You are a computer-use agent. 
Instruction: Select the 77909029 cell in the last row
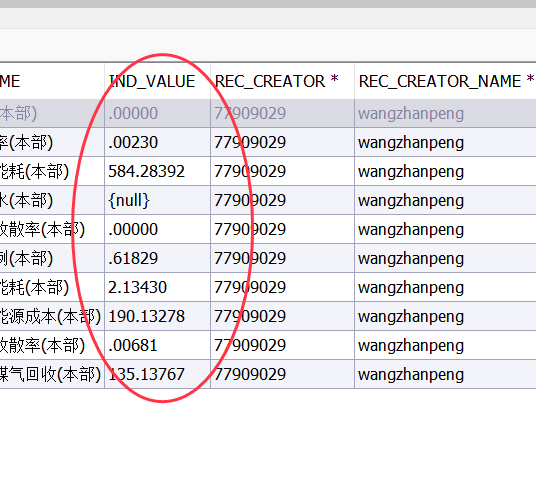click(x=283, y=374)
